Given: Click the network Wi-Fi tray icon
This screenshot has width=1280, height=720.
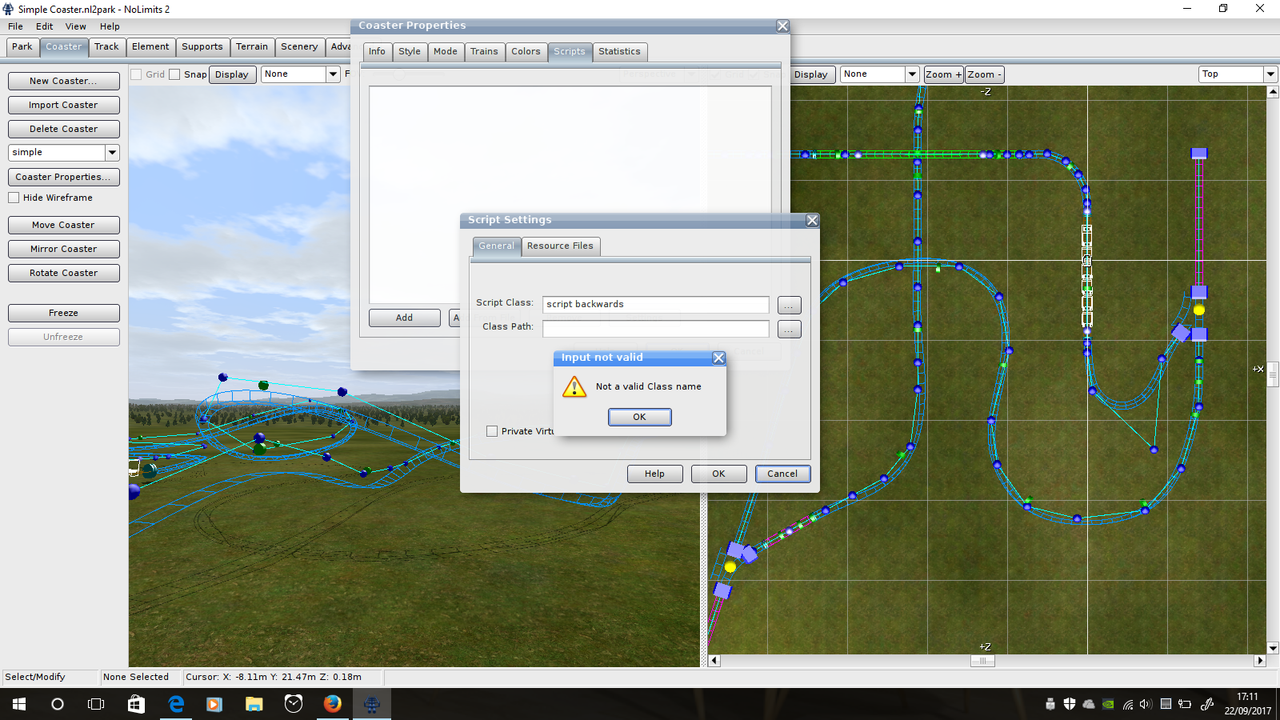Looking at the screenshot, I should [x=1127, y=704].
